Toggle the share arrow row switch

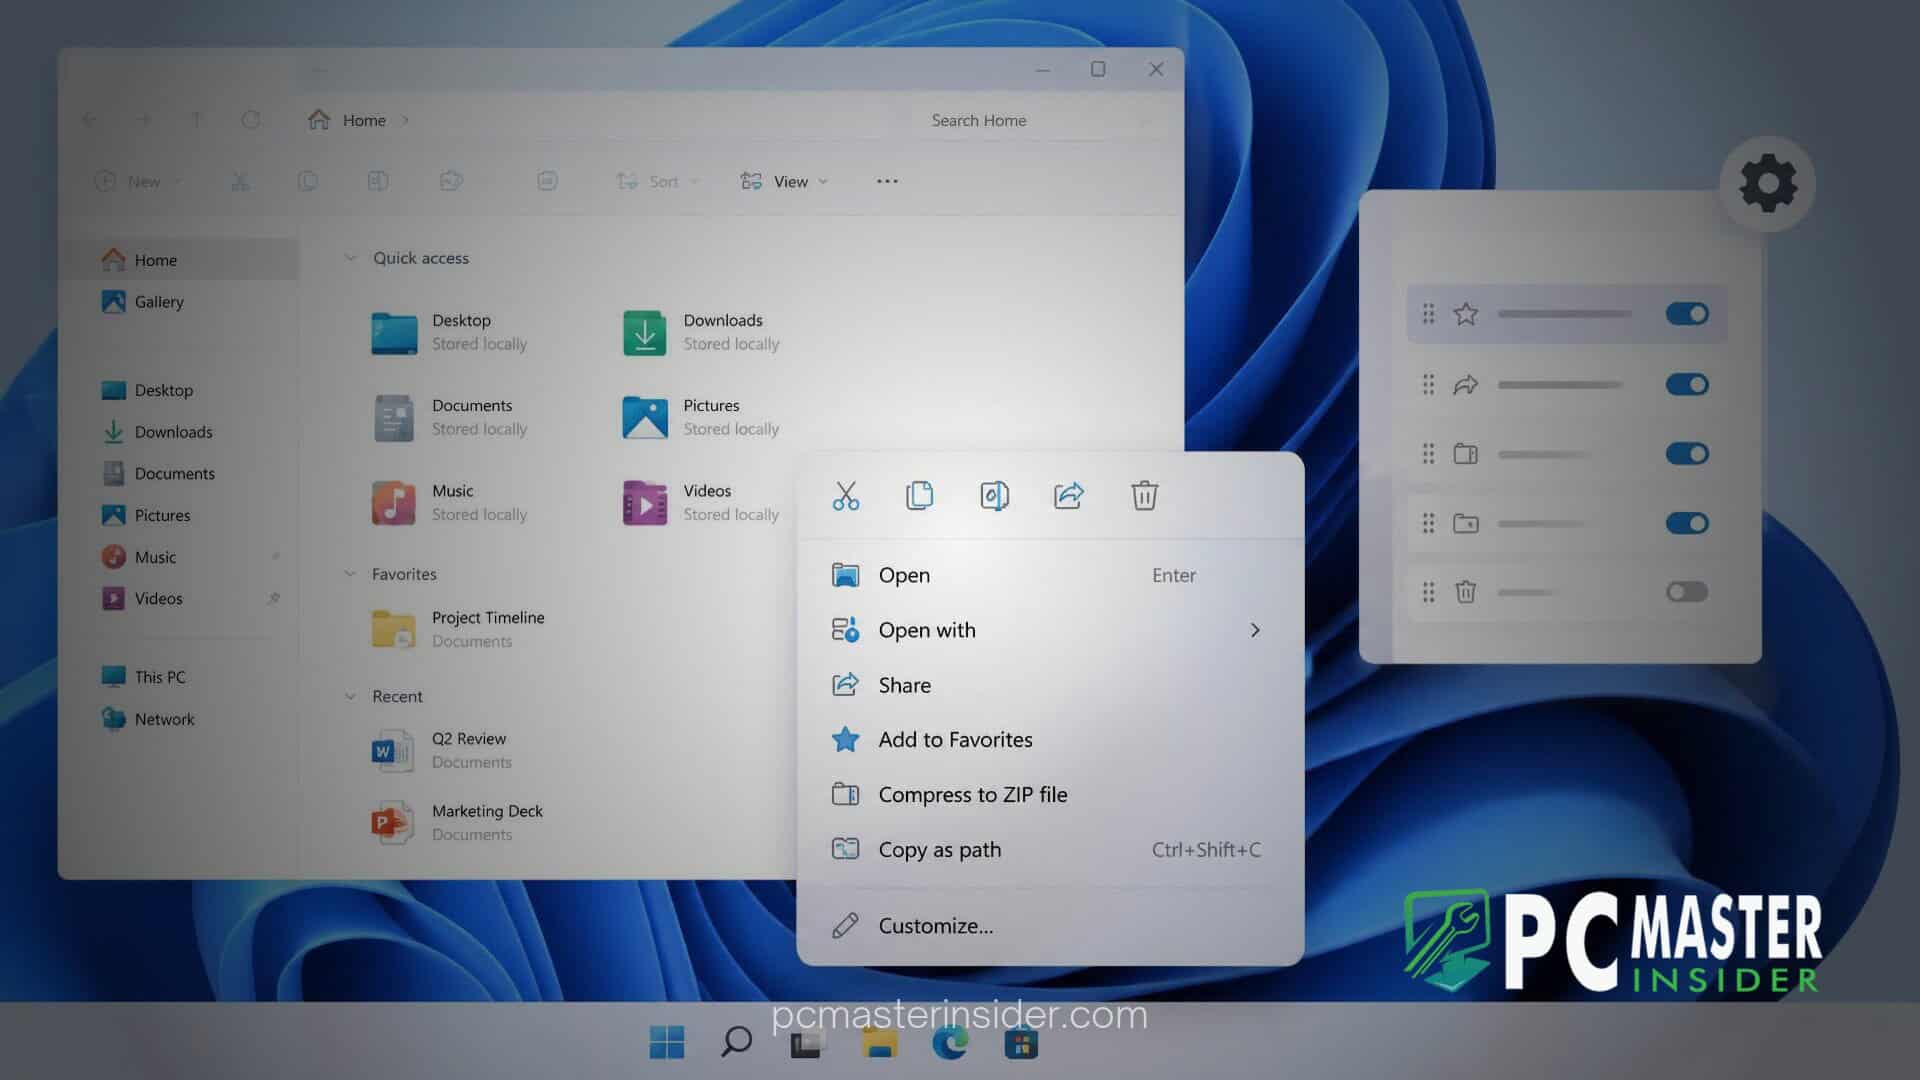click(1687, 384)
